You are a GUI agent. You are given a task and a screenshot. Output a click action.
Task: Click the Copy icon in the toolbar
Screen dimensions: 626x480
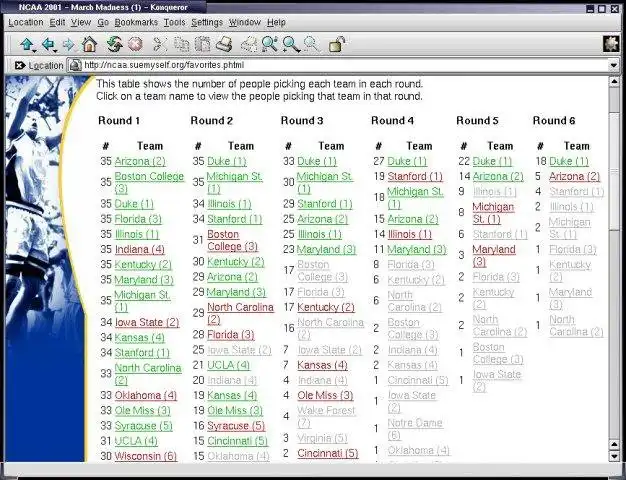[x=182, y=44]
